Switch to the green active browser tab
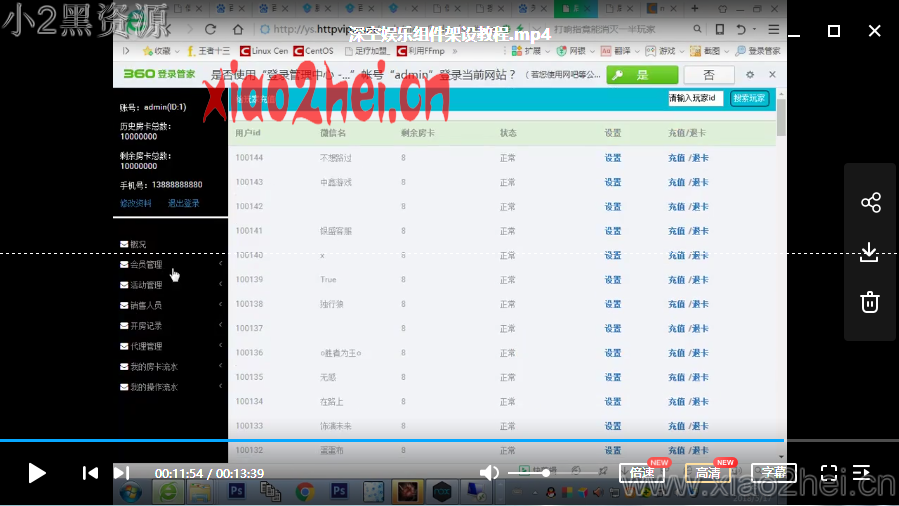 click(x=576, y=9)
